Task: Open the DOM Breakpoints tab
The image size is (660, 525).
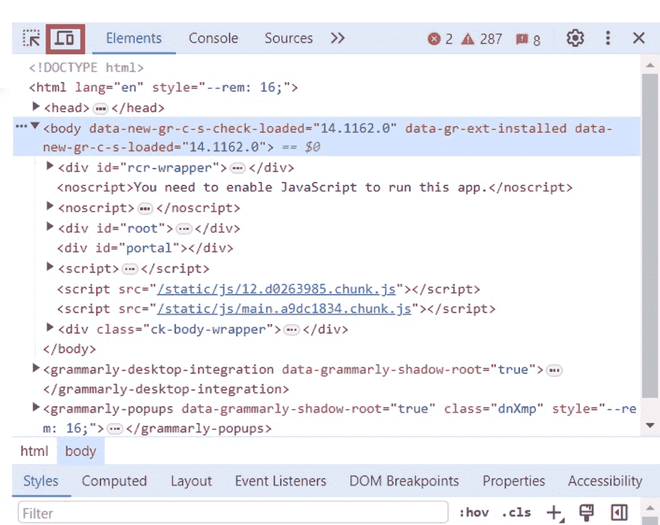Action: 404,481
